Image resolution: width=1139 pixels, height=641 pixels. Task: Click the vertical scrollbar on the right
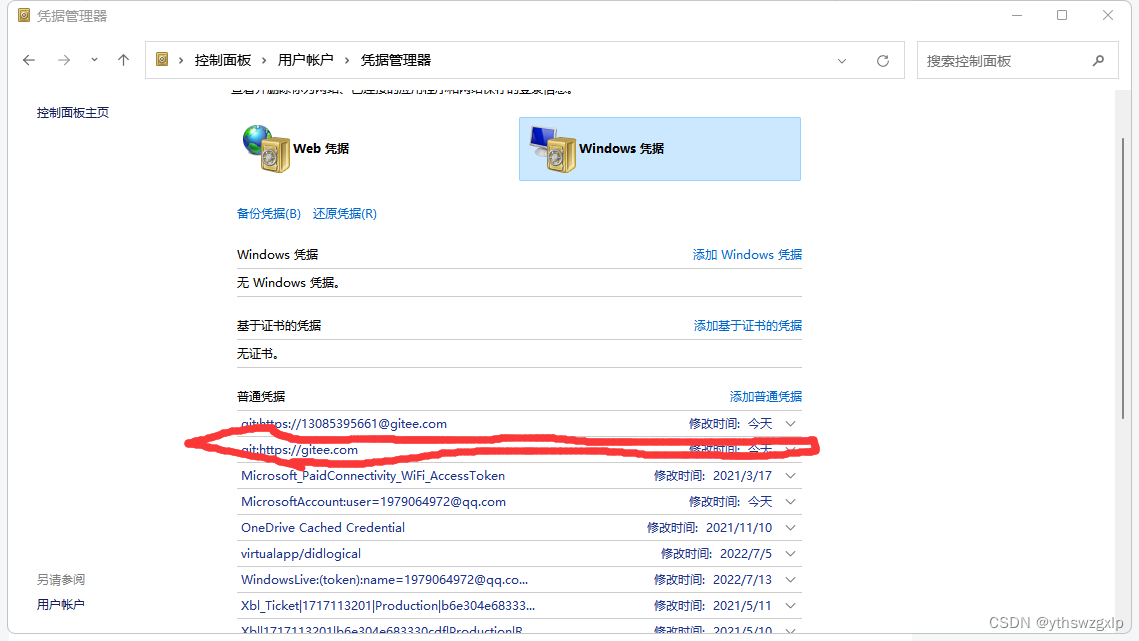1123,278
